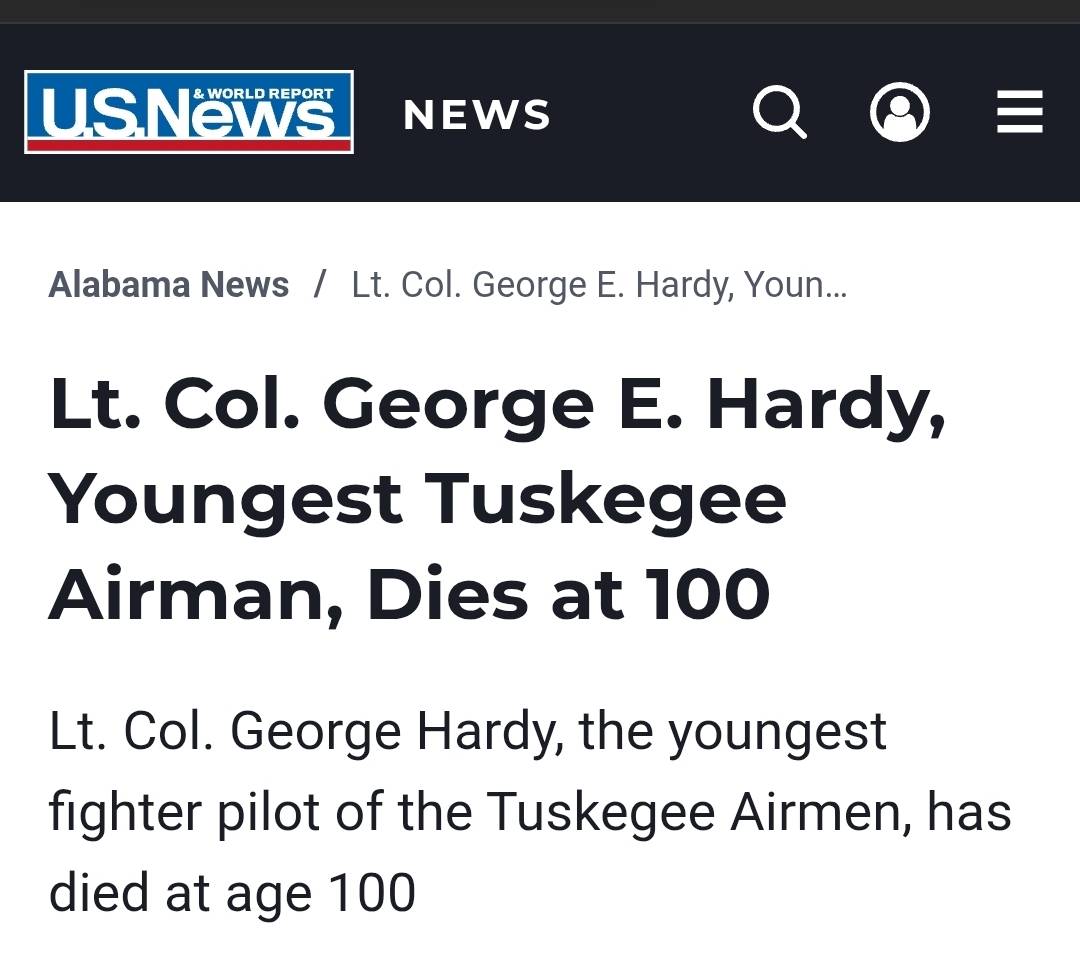Image resolution: width=1080 pixels, height=959 pixels.
Task: Expand the hamburger navigation menu
Action: pos(1020,112)
